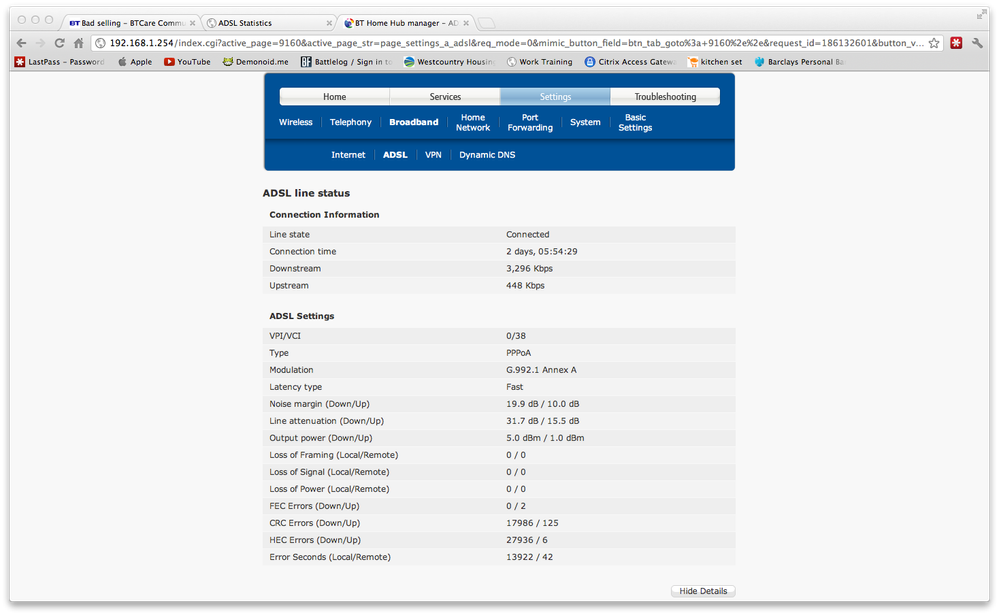Open the LastPass extension icon
This screenshot has height=615, width=999.
click(x=956, y=43)
